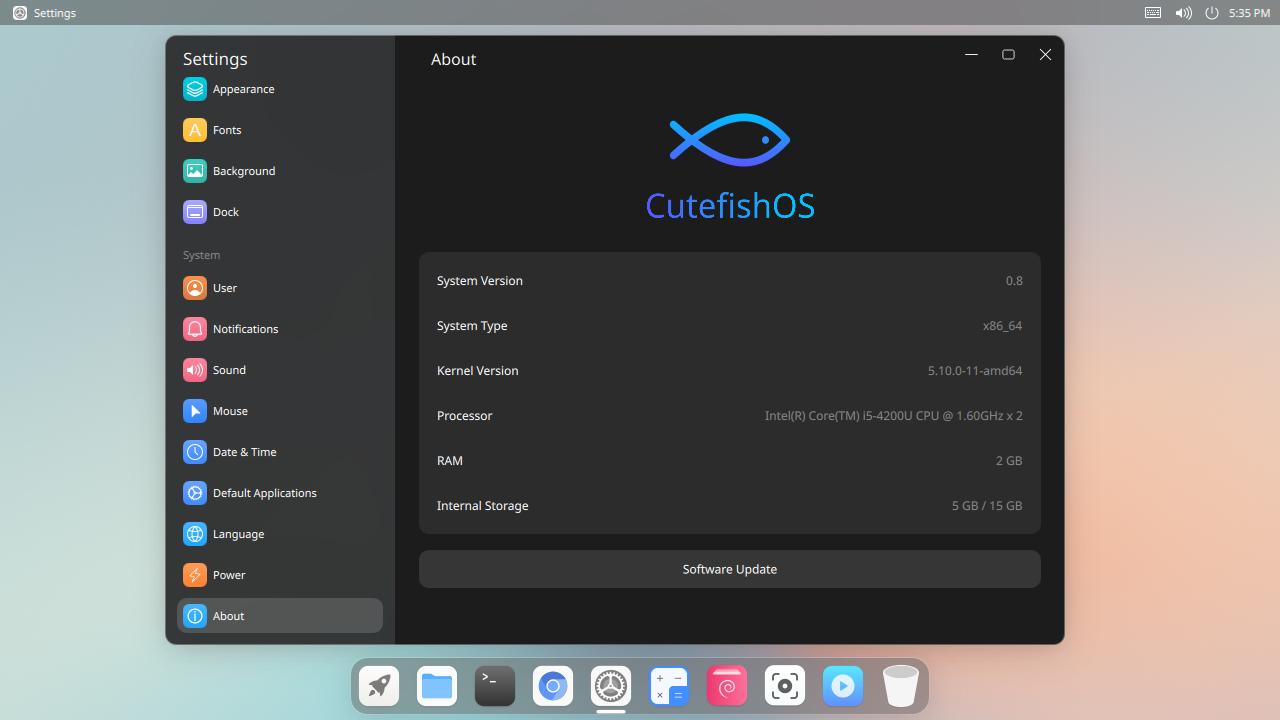
Task: Open volume control in top bar
Action: 1183,13
